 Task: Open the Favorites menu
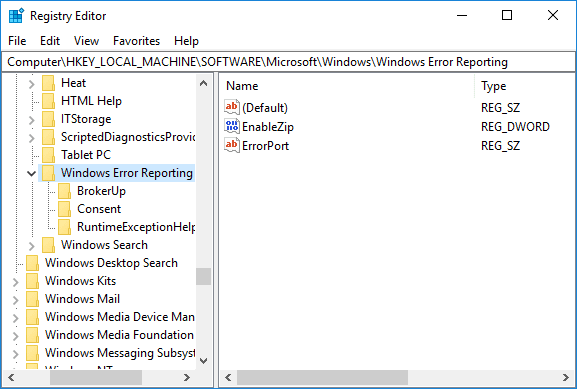click(x=137, y=41)
